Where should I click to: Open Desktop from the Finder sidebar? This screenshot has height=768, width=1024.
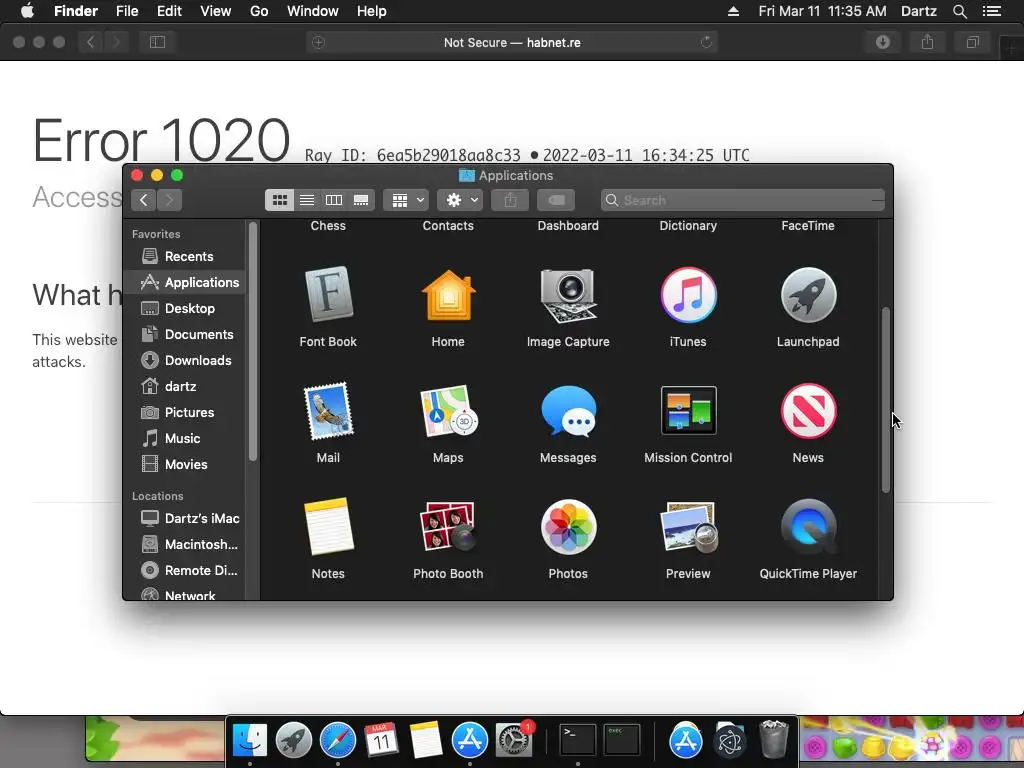tap(184, 308)
